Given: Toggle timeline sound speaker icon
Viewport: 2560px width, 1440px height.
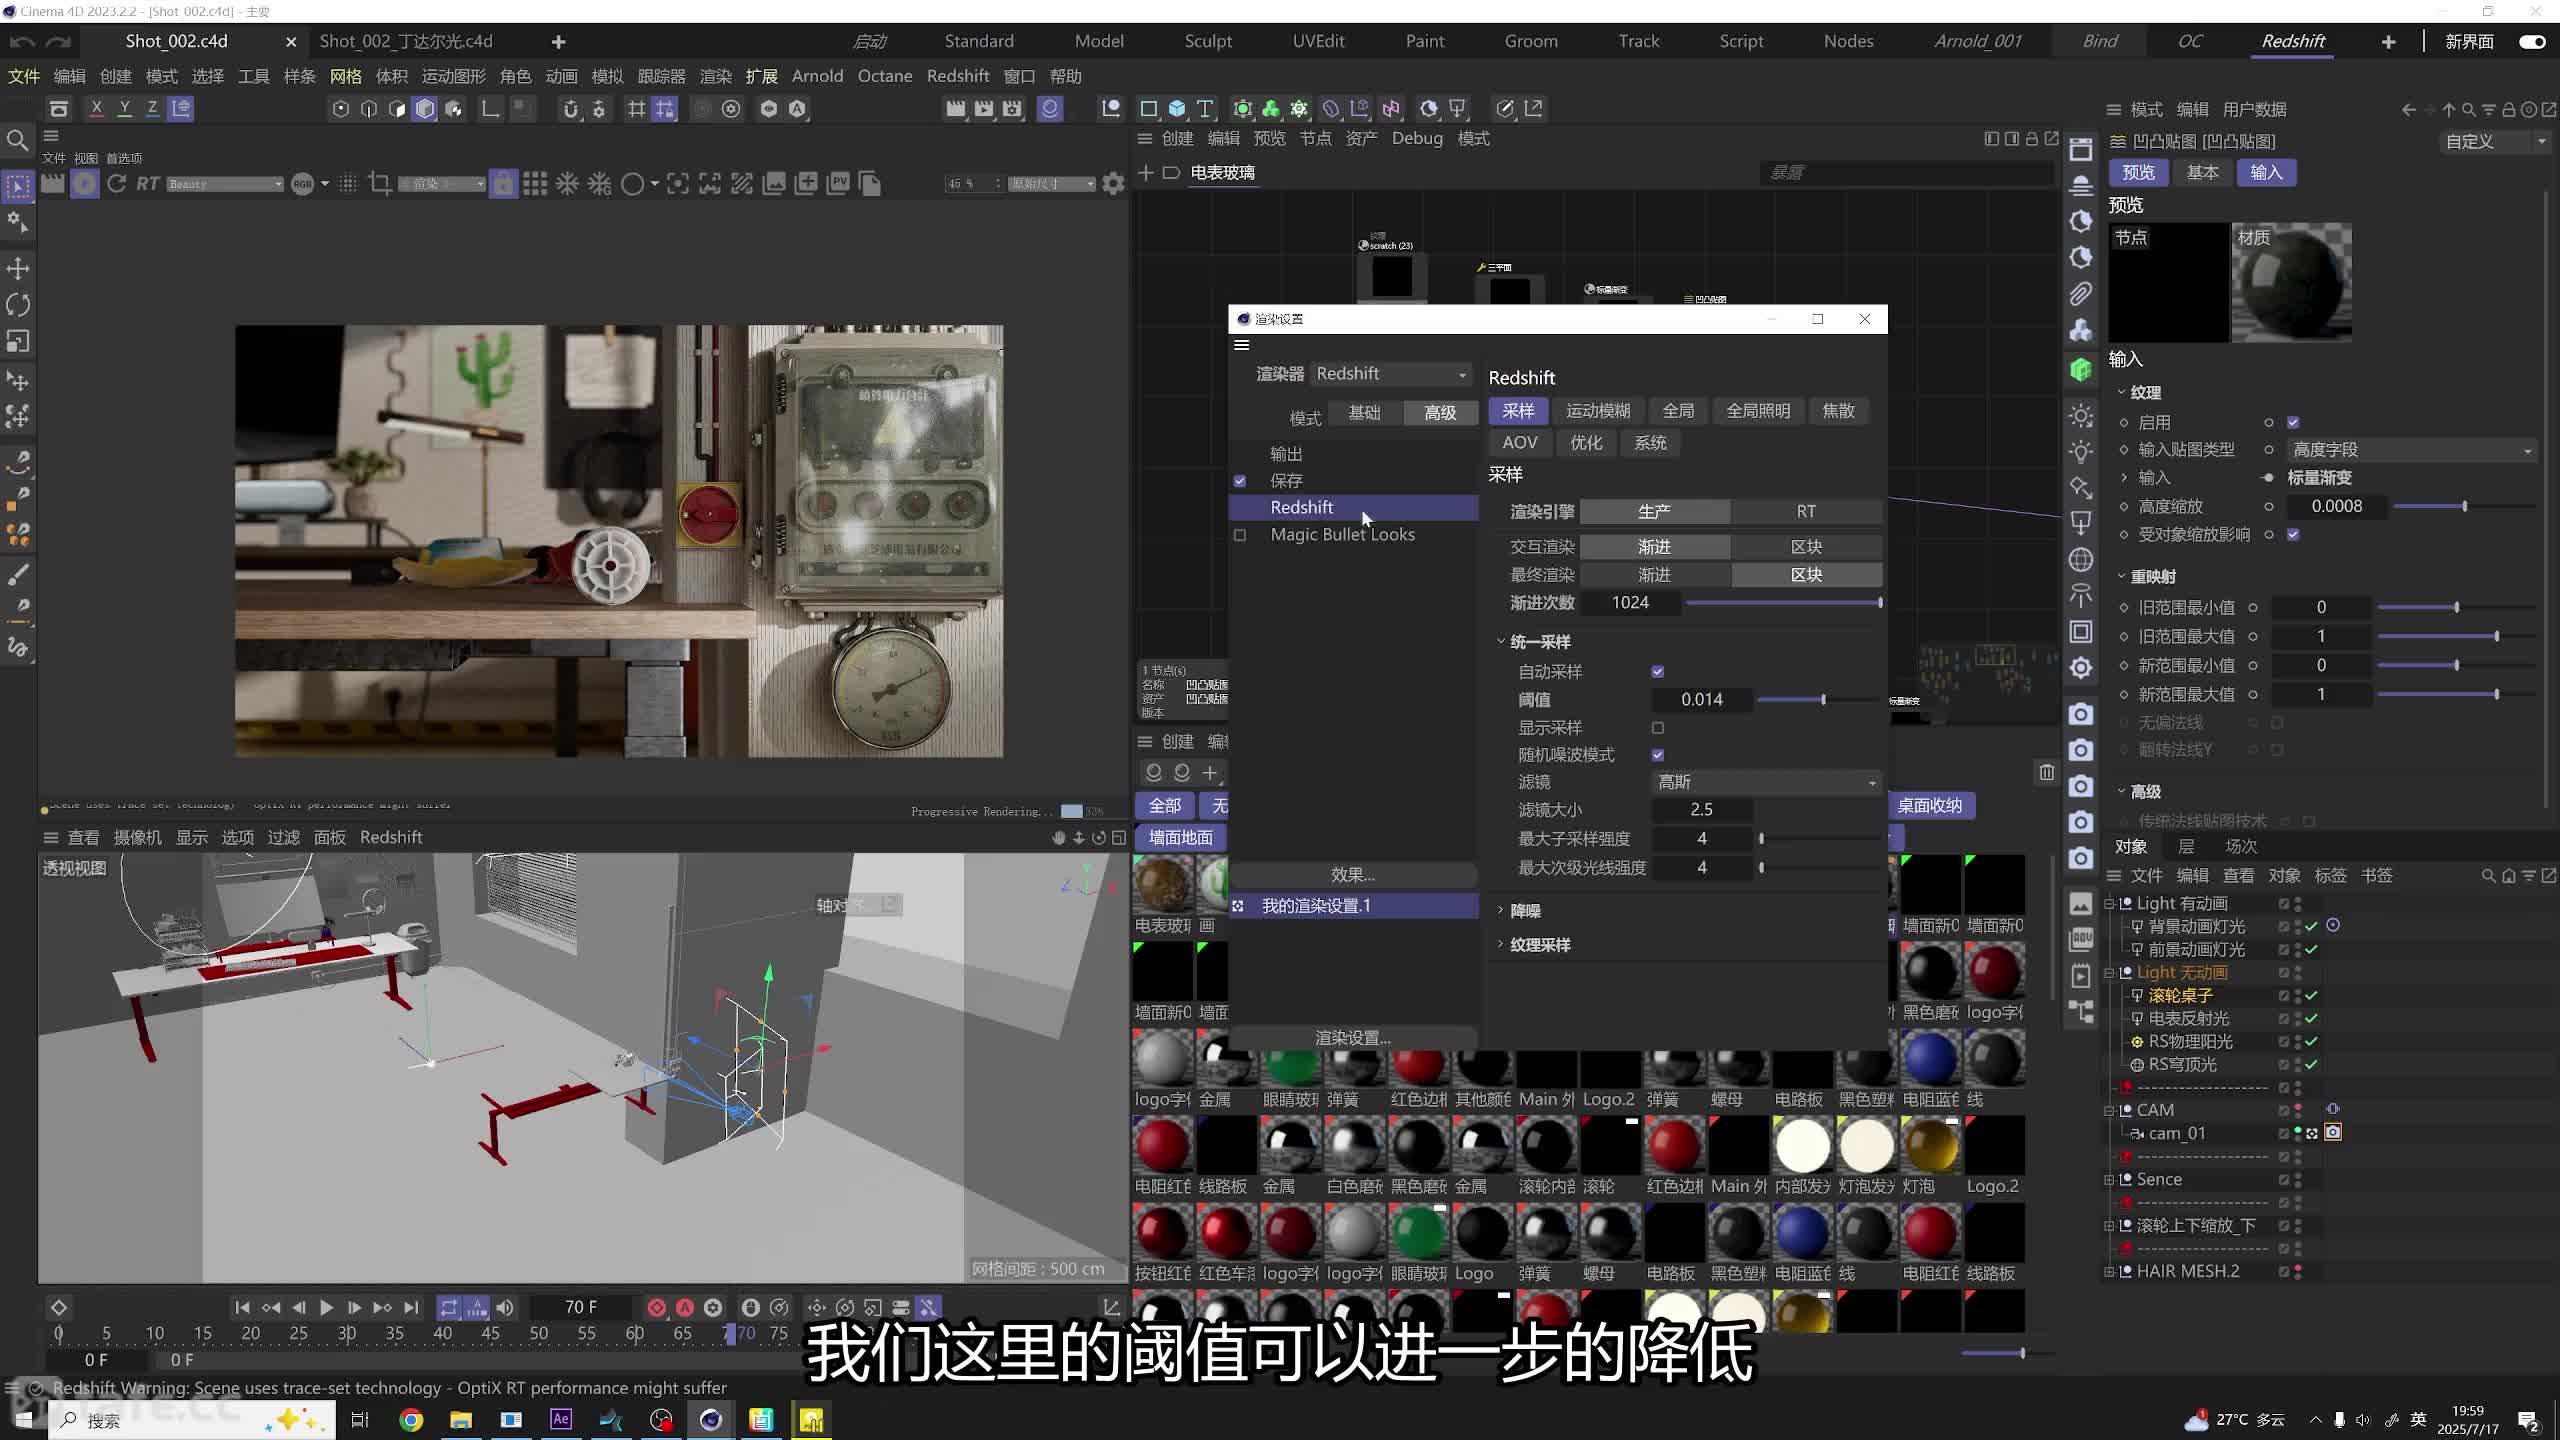Looking at the screenshot, I should 505,1308.
